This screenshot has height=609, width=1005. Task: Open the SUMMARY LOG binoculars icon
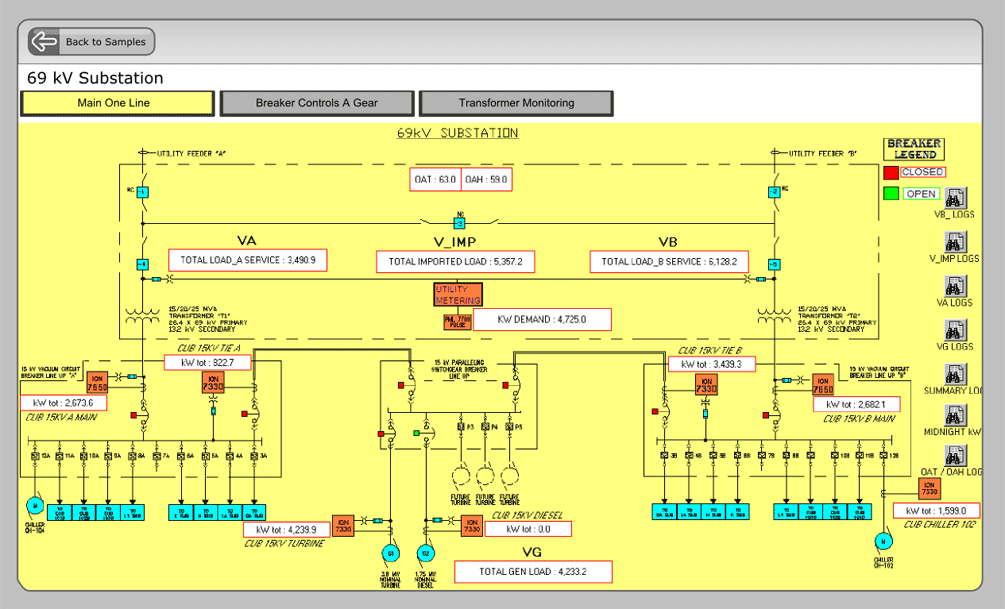tap(955, 374)
